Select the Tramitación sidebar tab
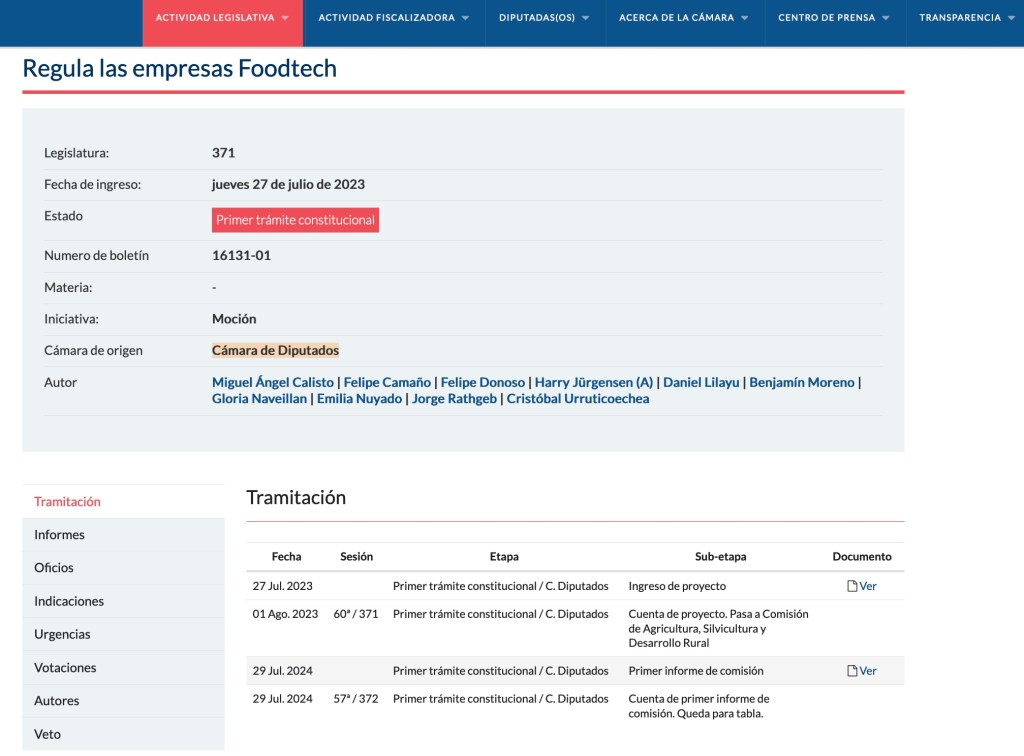 pos(67,502)
